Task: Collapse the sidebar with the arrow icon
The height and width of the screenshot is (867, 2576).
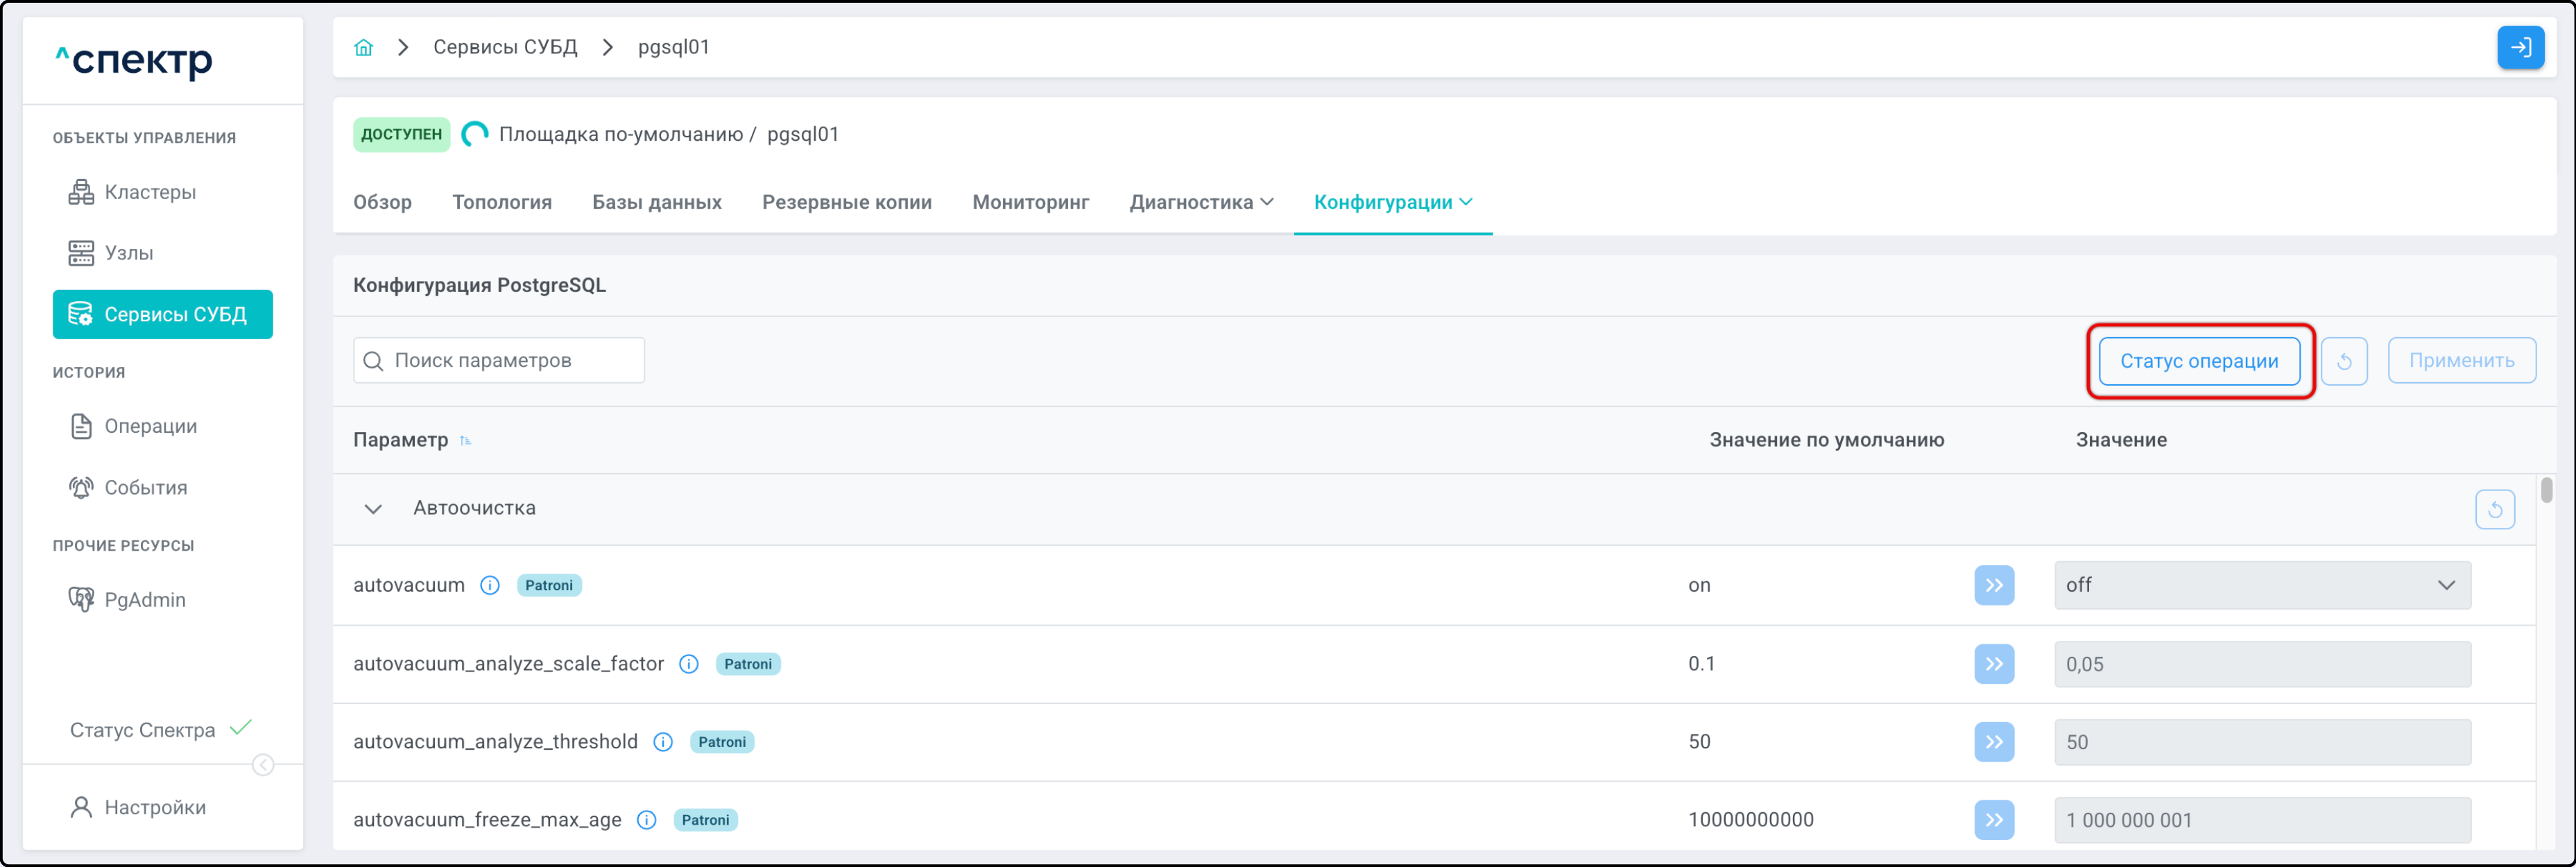Action: 263,765
